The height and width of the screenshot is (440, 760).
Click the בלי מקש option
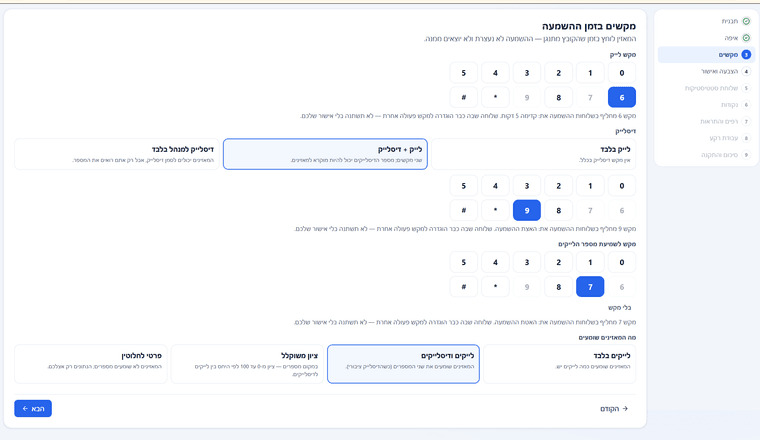click(x=619, y=308)
